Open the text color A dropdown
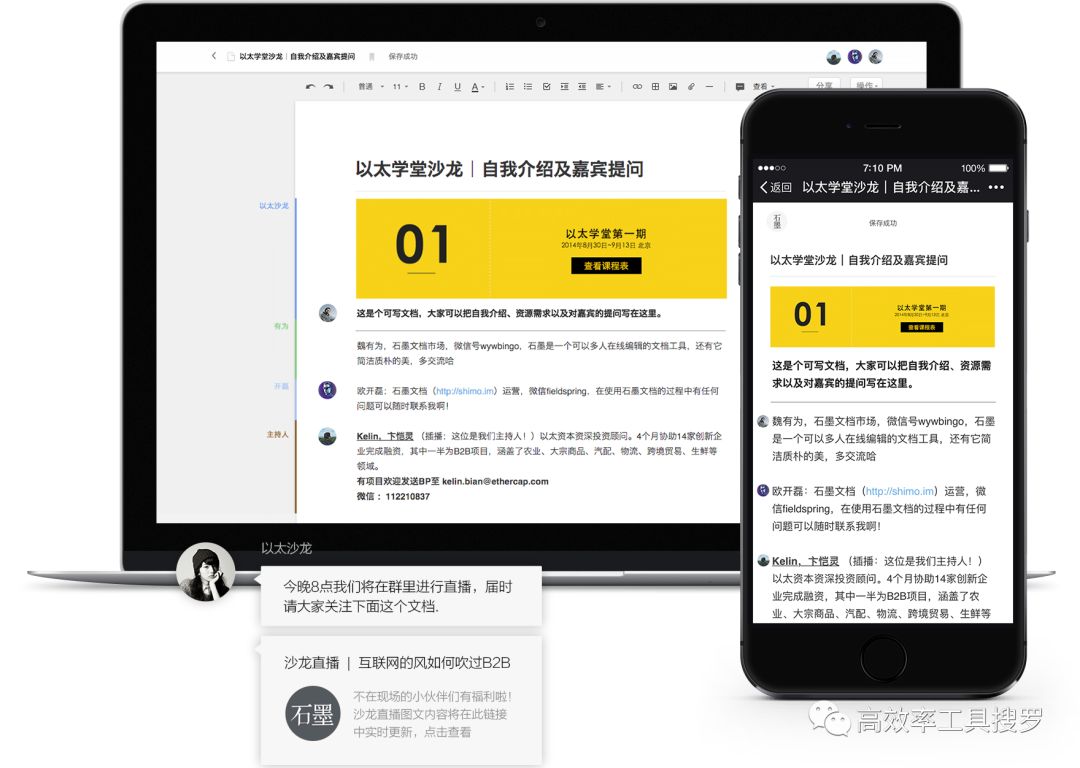 [478, 87]
